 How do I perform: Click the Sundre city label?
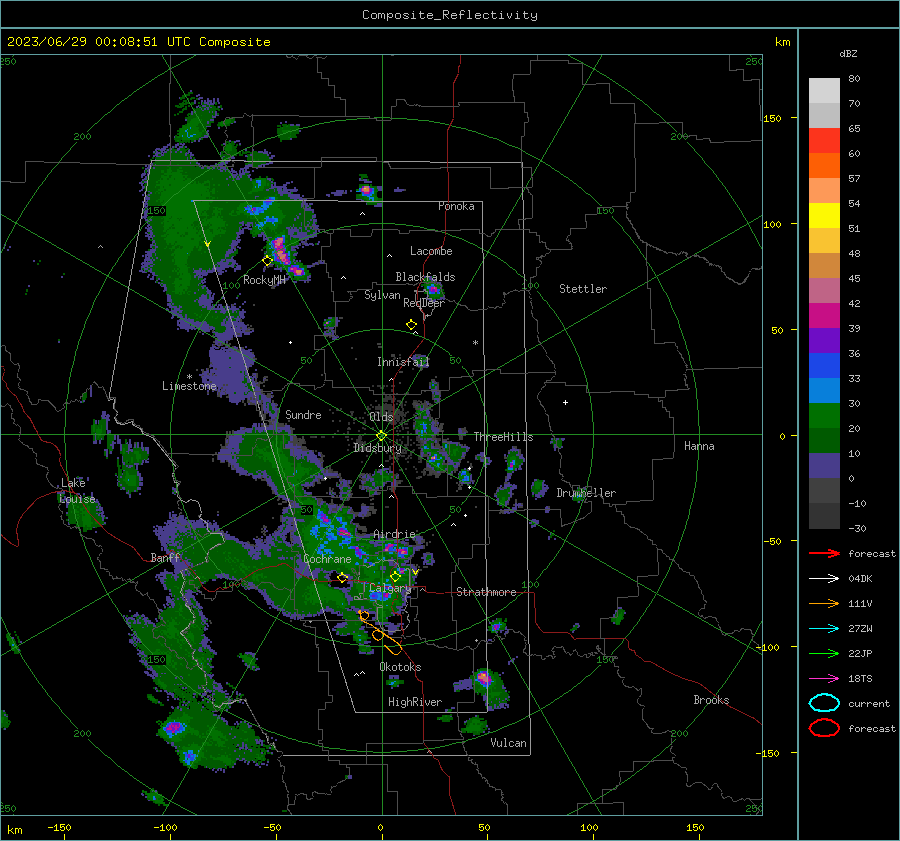(303, 415)
